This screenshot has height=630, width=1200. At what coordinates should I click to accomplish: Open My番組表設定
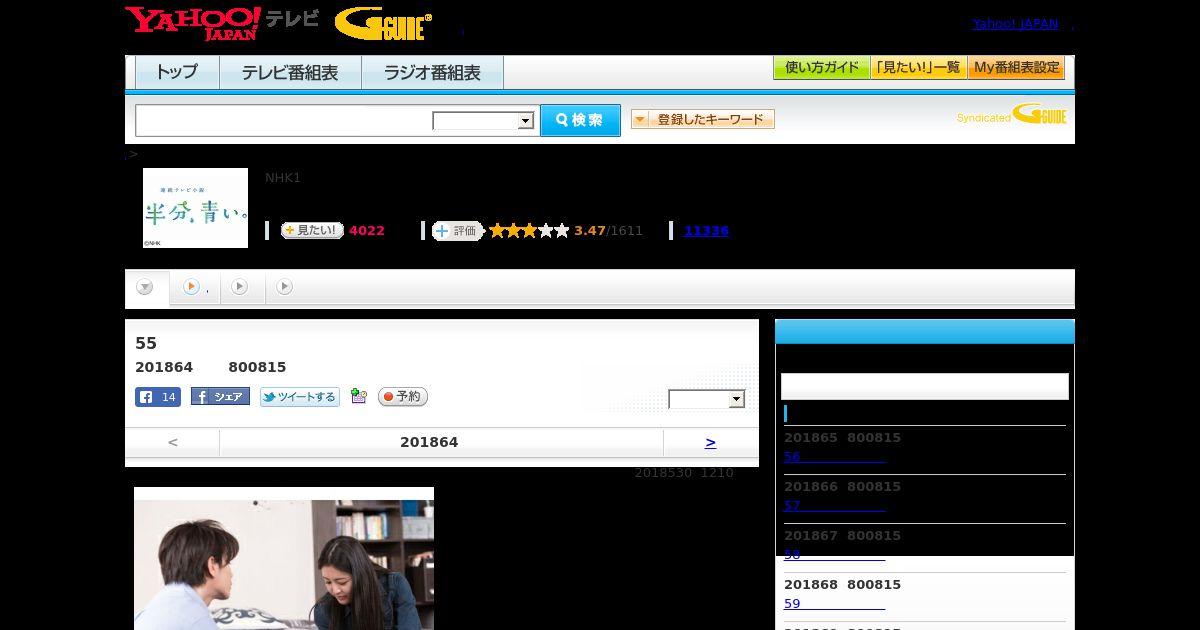1016,68
